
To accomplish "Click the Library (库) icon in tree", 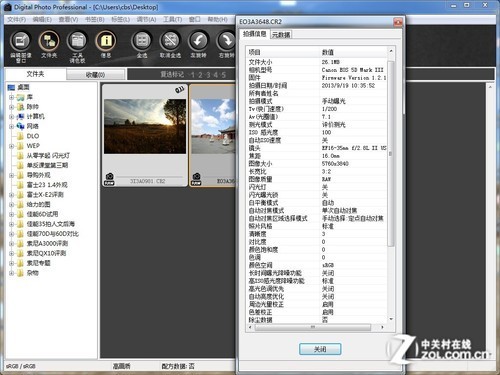I will pyautogui.click(x=21, y=97).
